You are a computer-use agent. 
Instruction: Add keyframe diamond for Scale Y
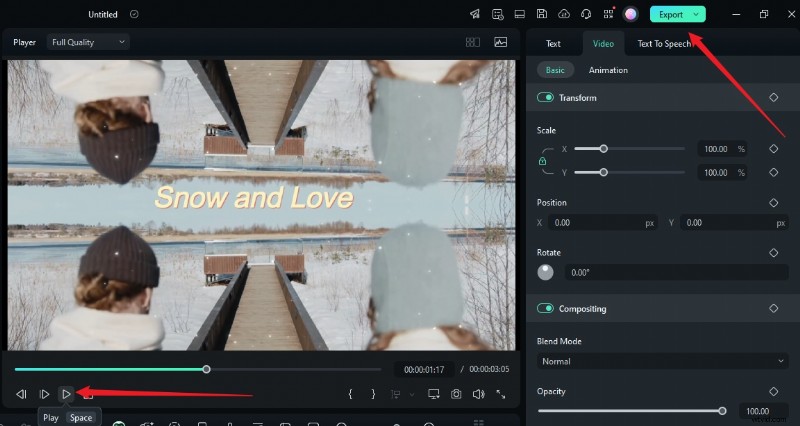773,172
